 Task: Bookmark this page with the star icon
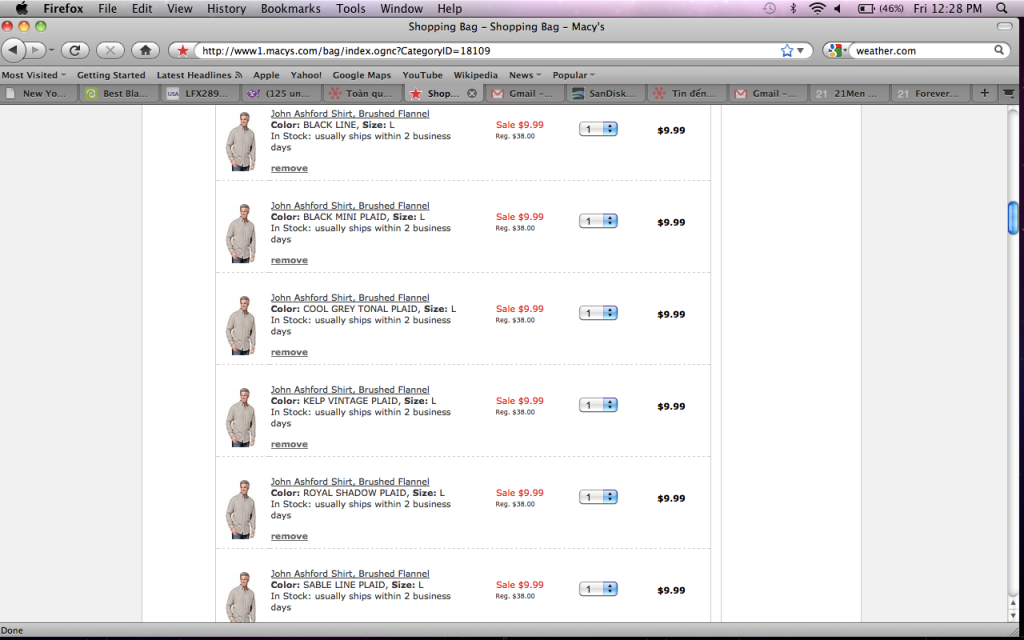click(x=786, y=50)
